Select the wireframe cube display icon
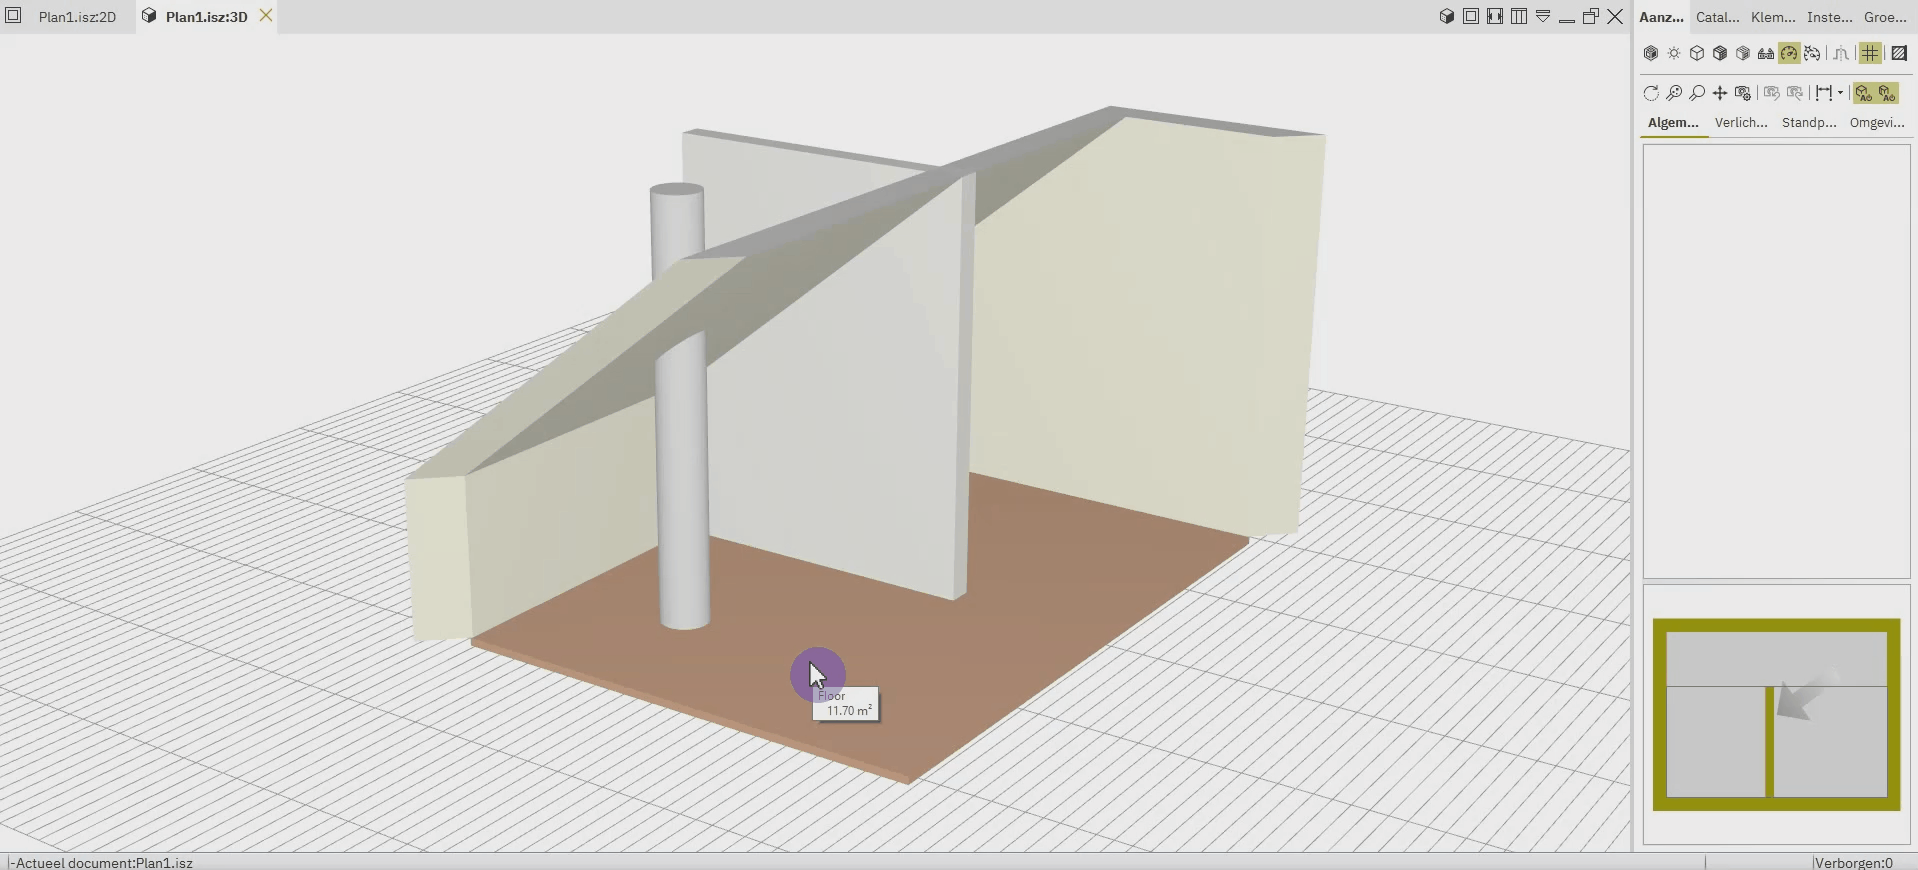This screenshot has width=1918, height=870. pos(1697,53)
